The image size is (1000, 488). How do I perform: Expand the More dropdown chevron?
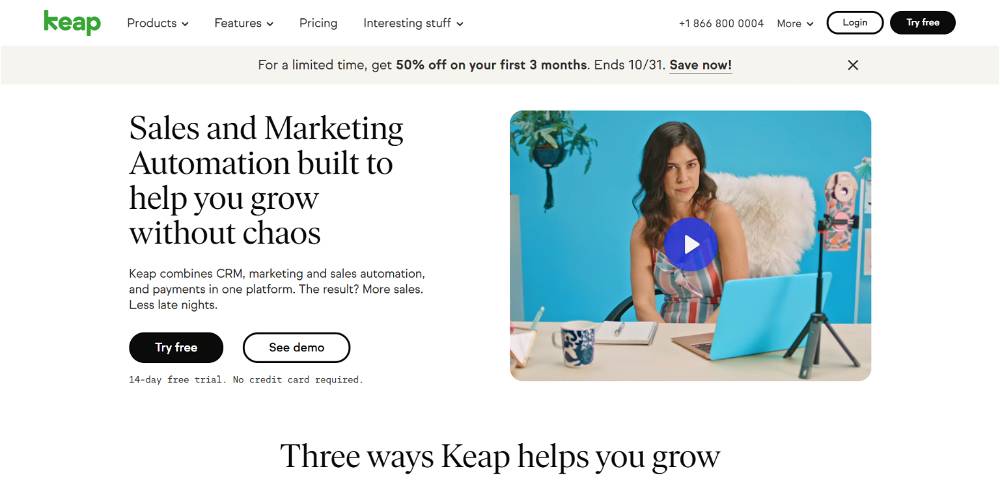point(810,24)
